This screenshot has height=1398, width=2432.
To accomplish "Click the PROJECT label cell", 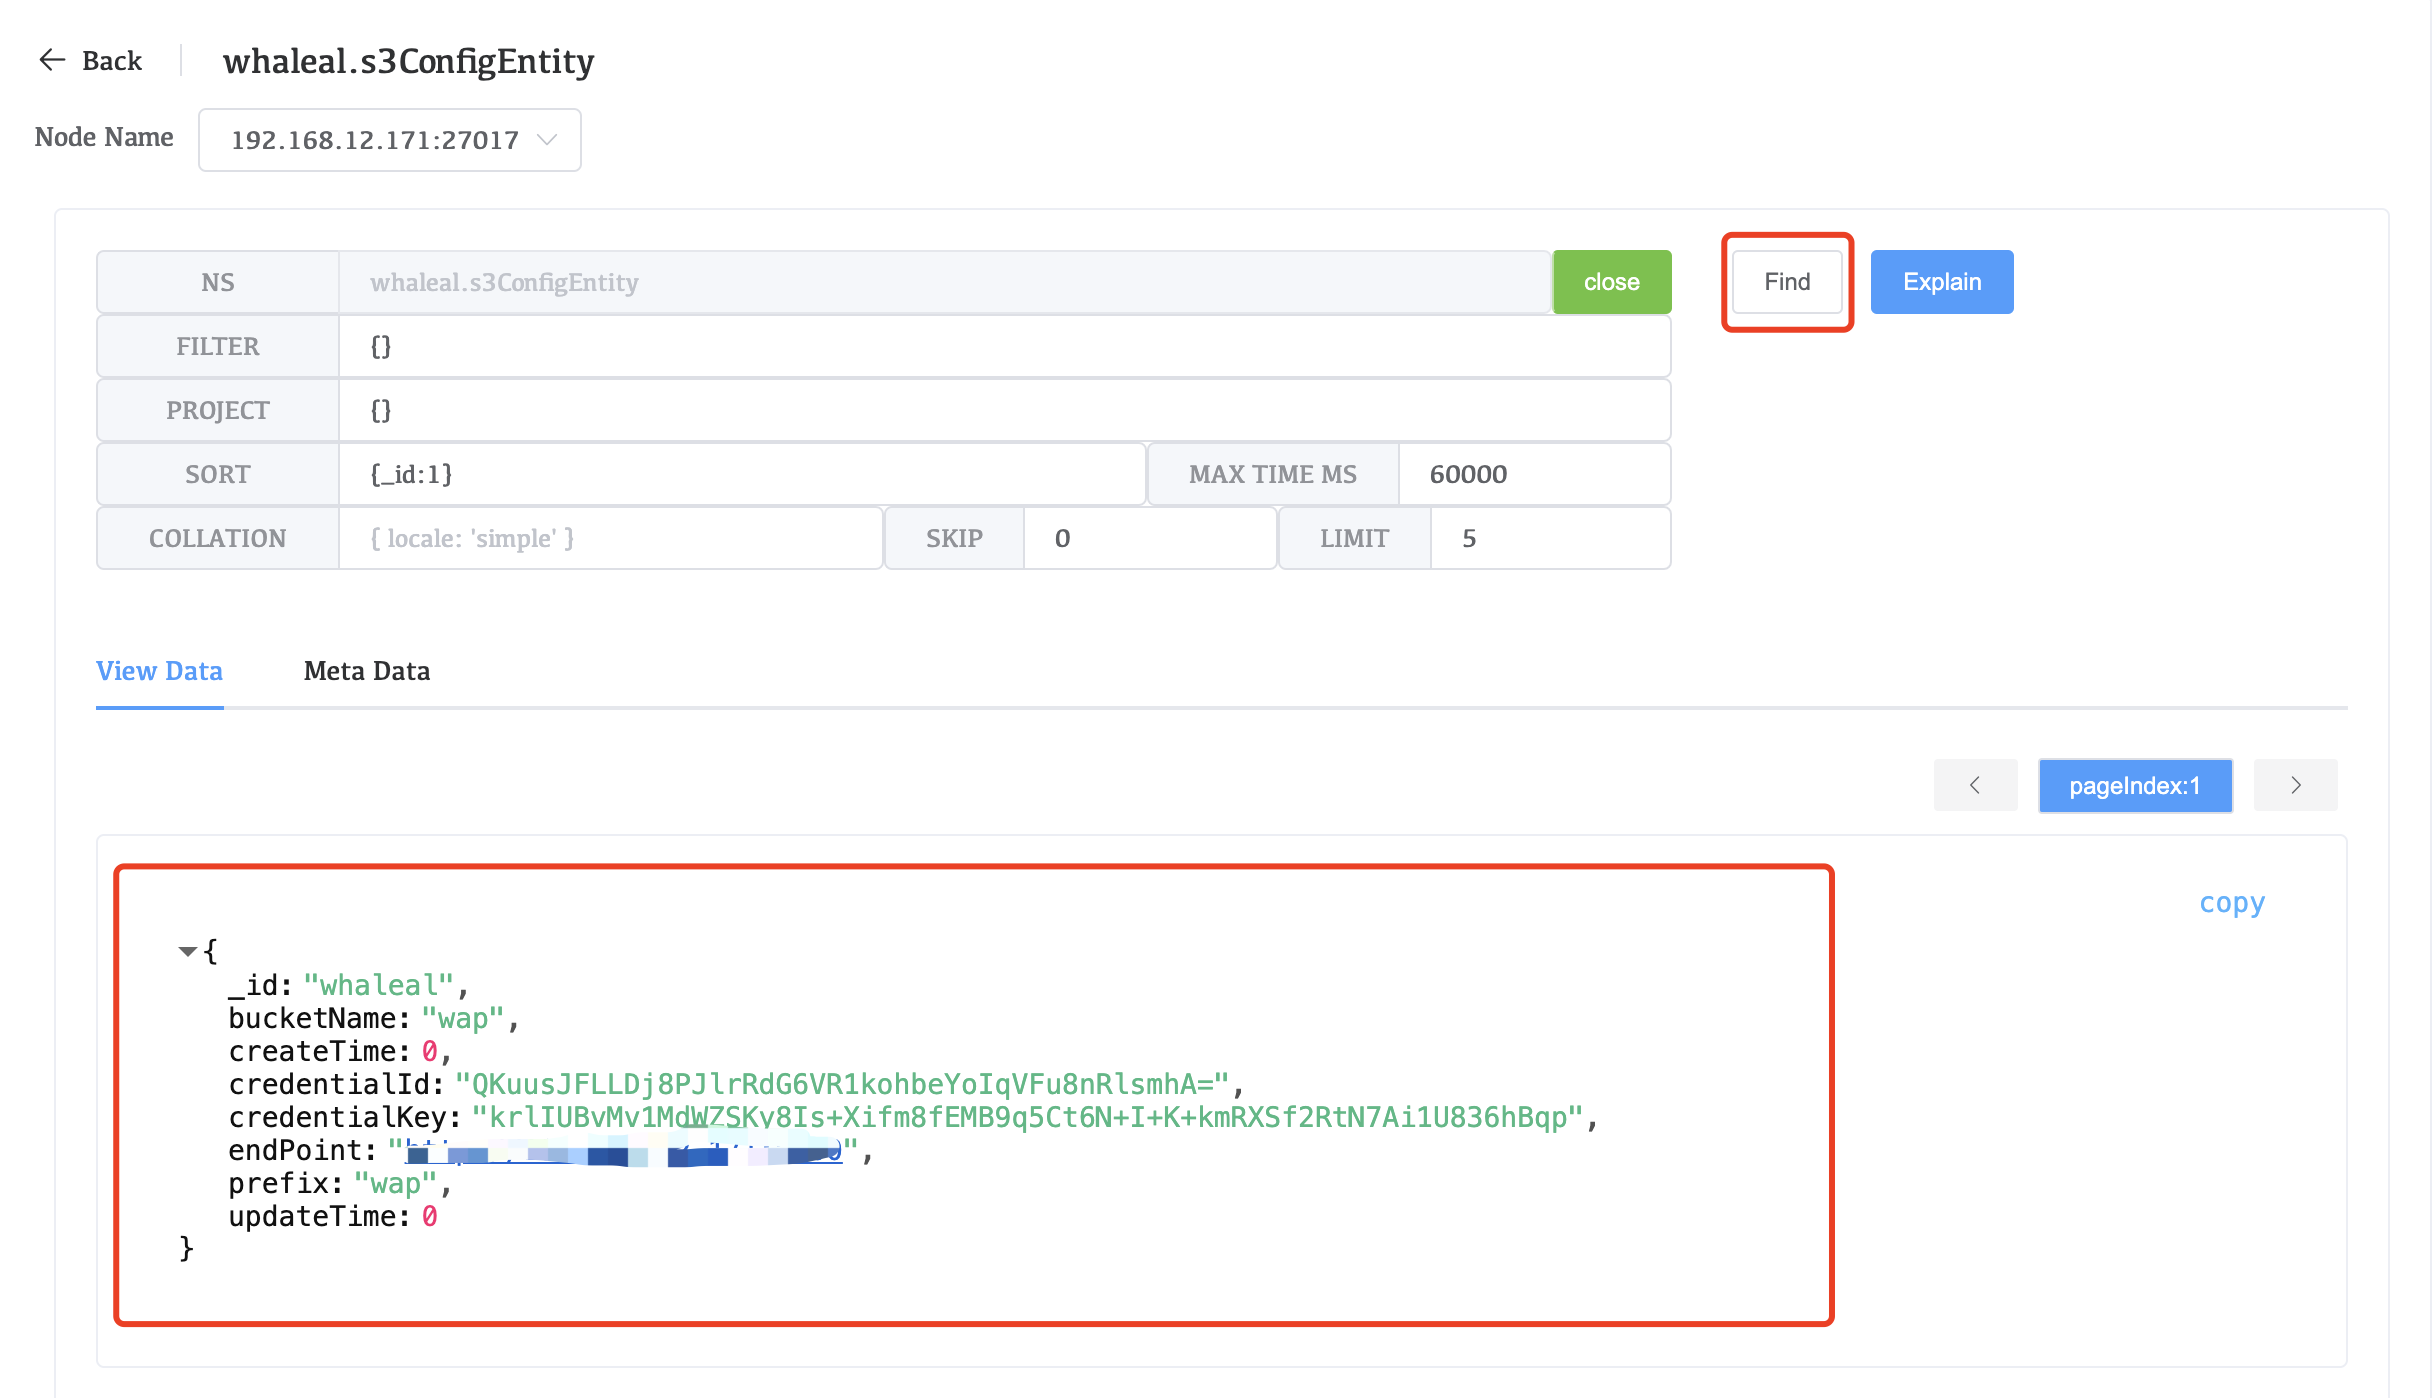I will click(x=218, y=410).
